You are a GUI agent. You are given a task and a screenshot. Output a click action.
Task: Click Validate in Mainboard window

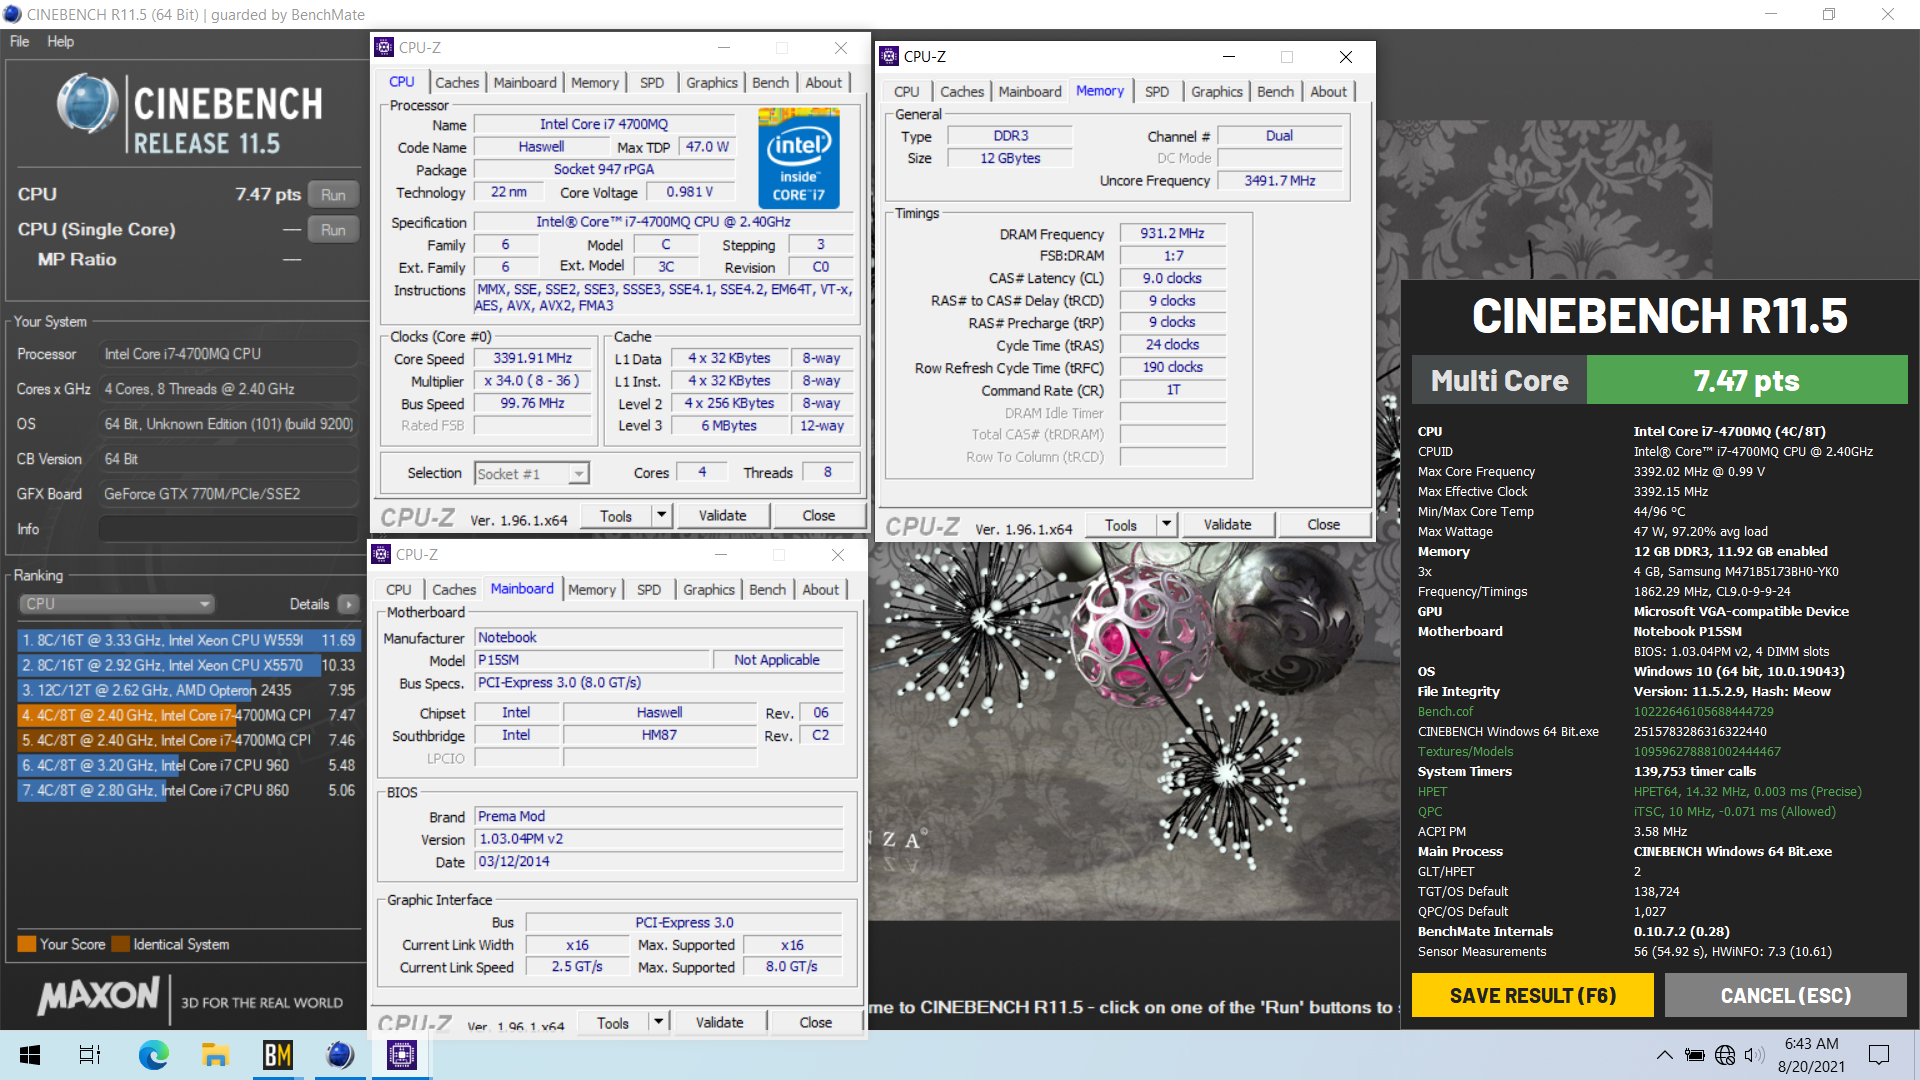(x=719, y=1023)
